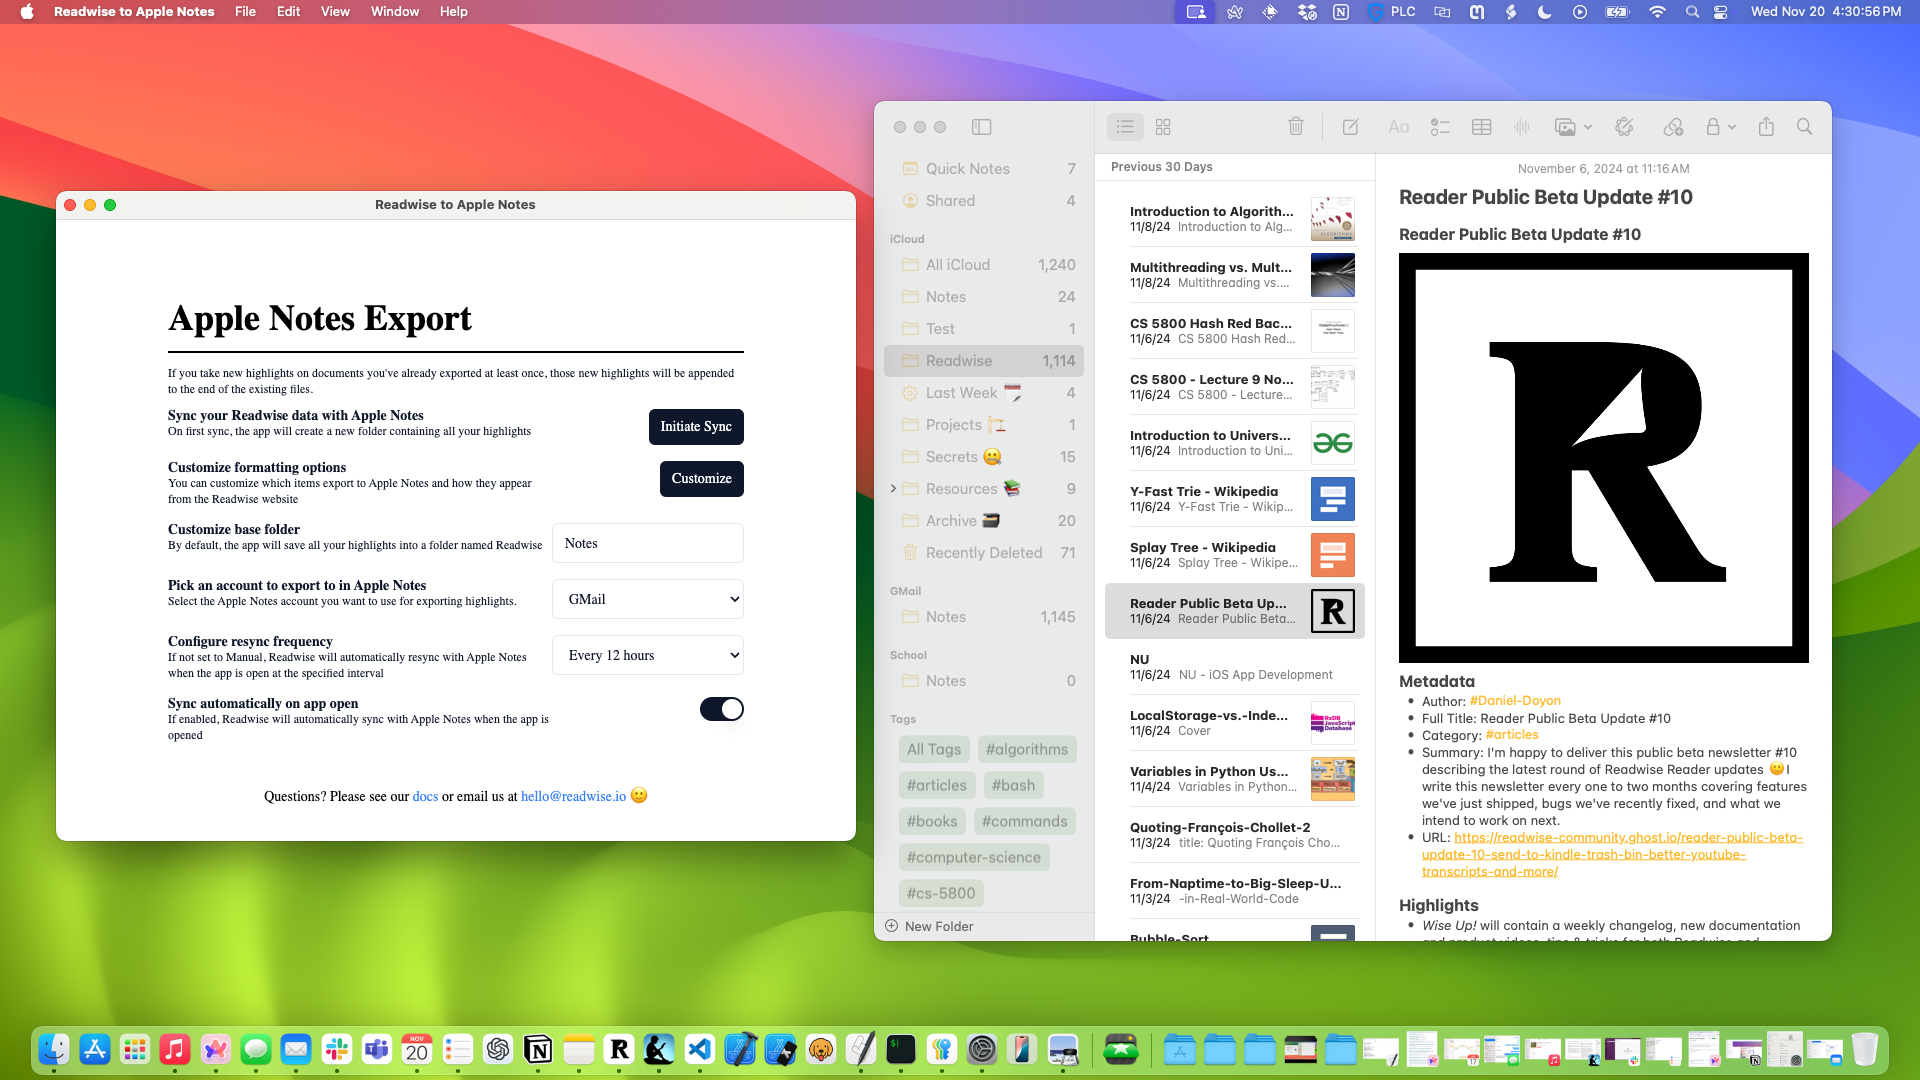
Task: Click the new note compose icon
Action: (1350, 127)
